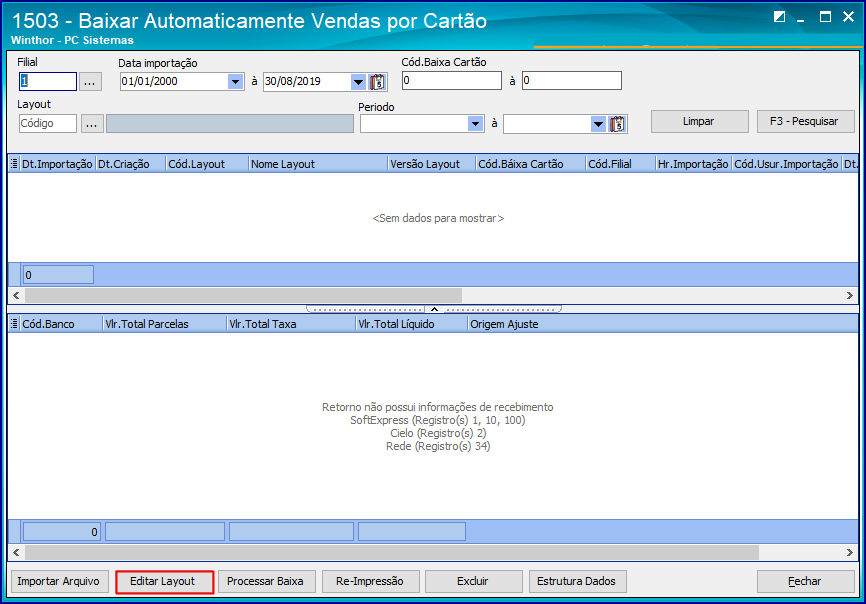Sort by Vlr.Total Parcelas column header
The width and height of the screenshot is (866, 604).
pyautogui.click(x=165, y=324)
